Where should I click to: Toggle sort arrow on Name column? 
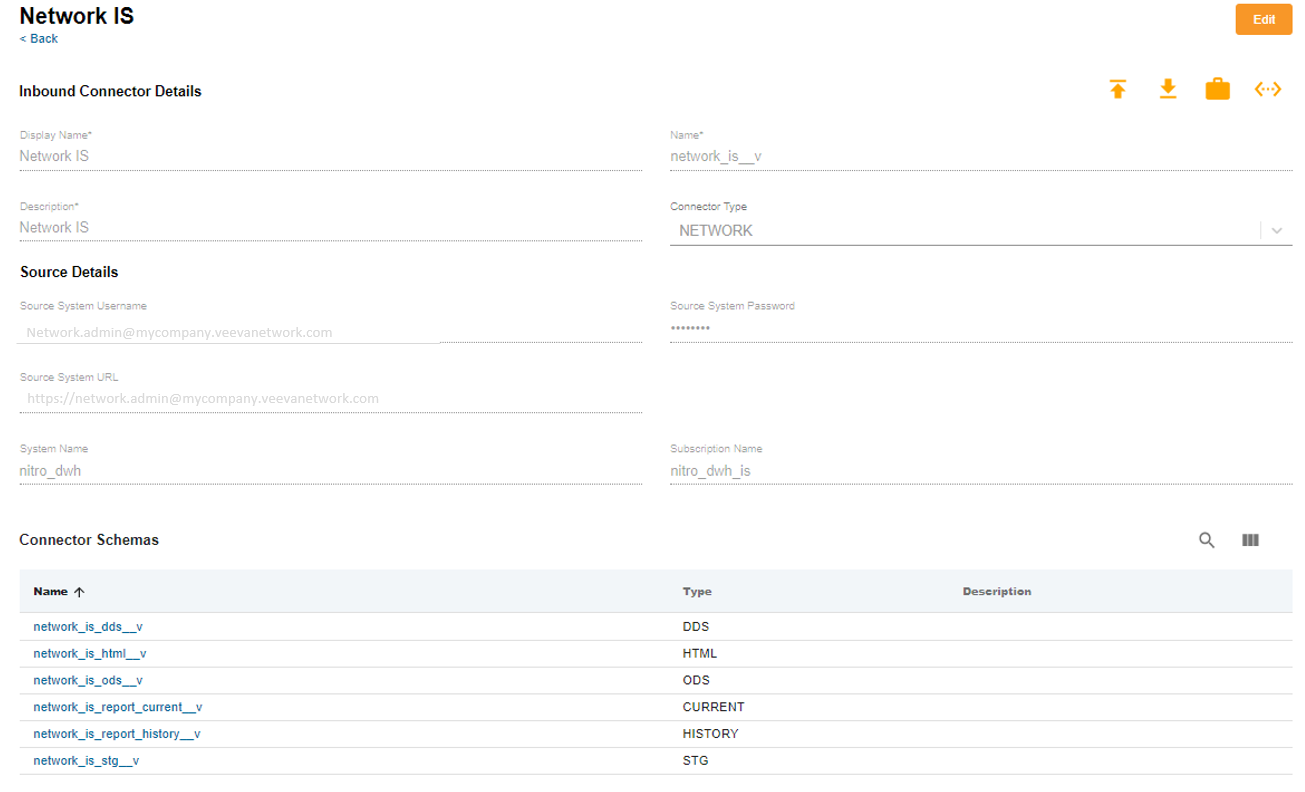79,592
